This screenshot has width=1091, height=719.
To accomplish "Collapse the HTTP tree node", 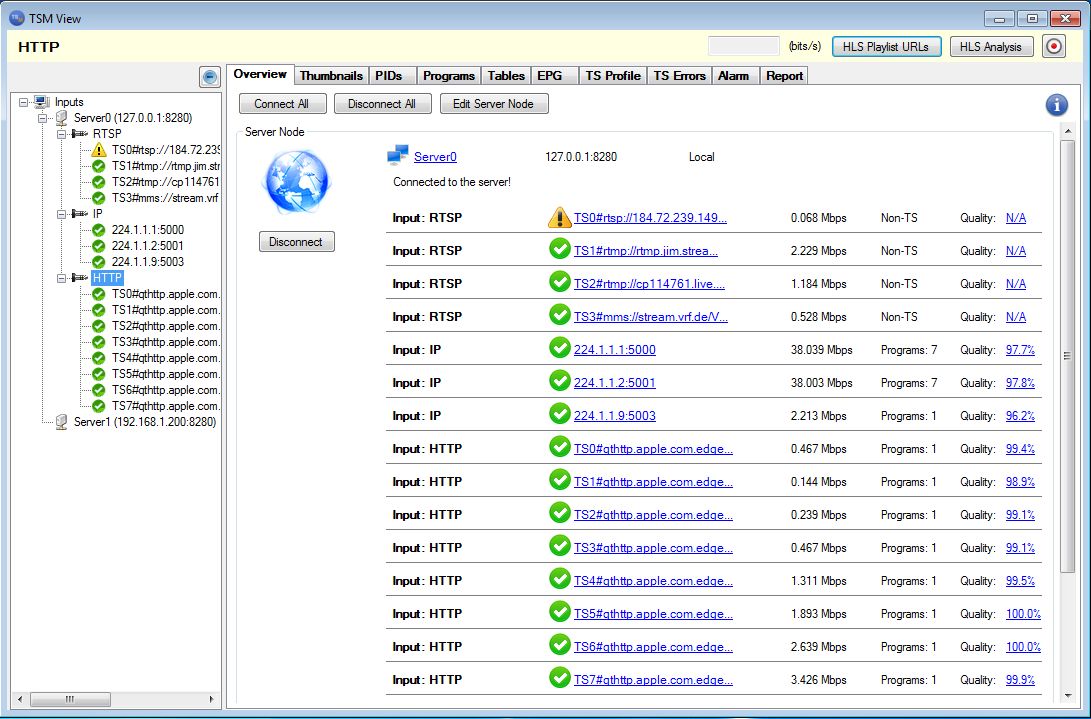I will point(61,278).
